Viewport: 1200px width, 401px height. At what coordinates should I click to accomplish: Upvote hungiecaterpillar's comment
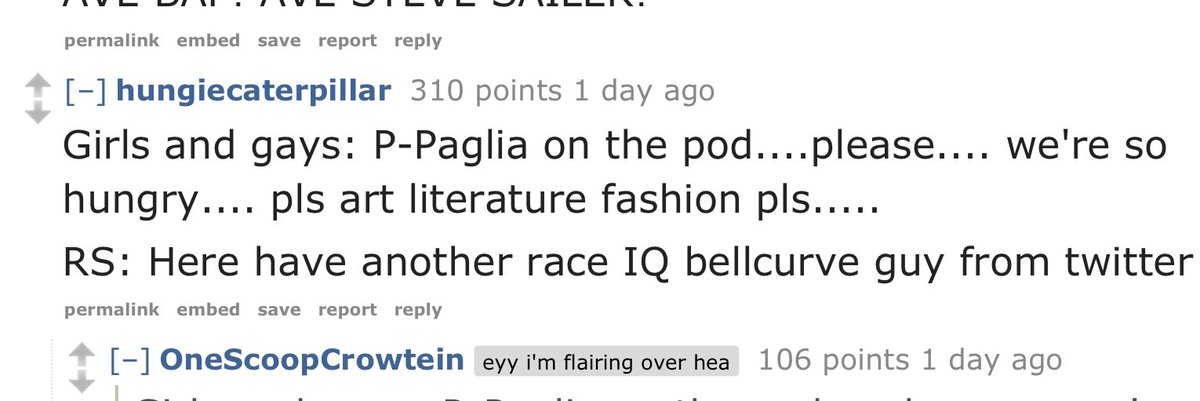pos(35,85)
